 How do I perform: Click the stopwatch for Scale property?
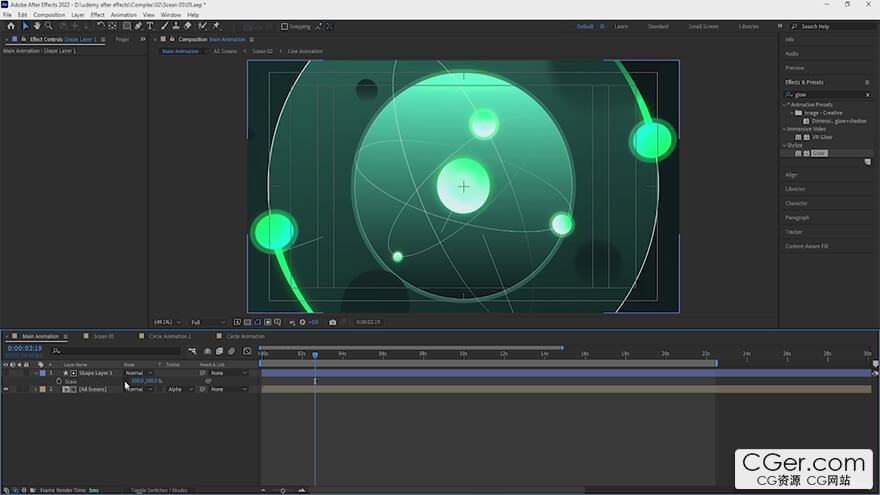(59, 381)
